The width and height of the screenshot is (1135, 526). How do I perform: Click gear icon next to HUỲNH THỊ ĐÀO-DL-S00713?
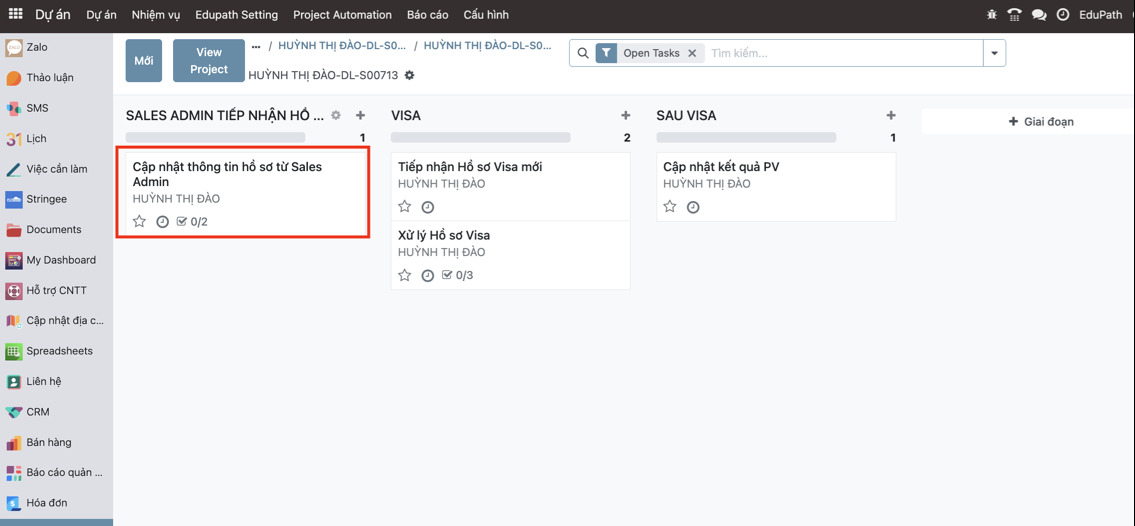click(x=410, y=75)
